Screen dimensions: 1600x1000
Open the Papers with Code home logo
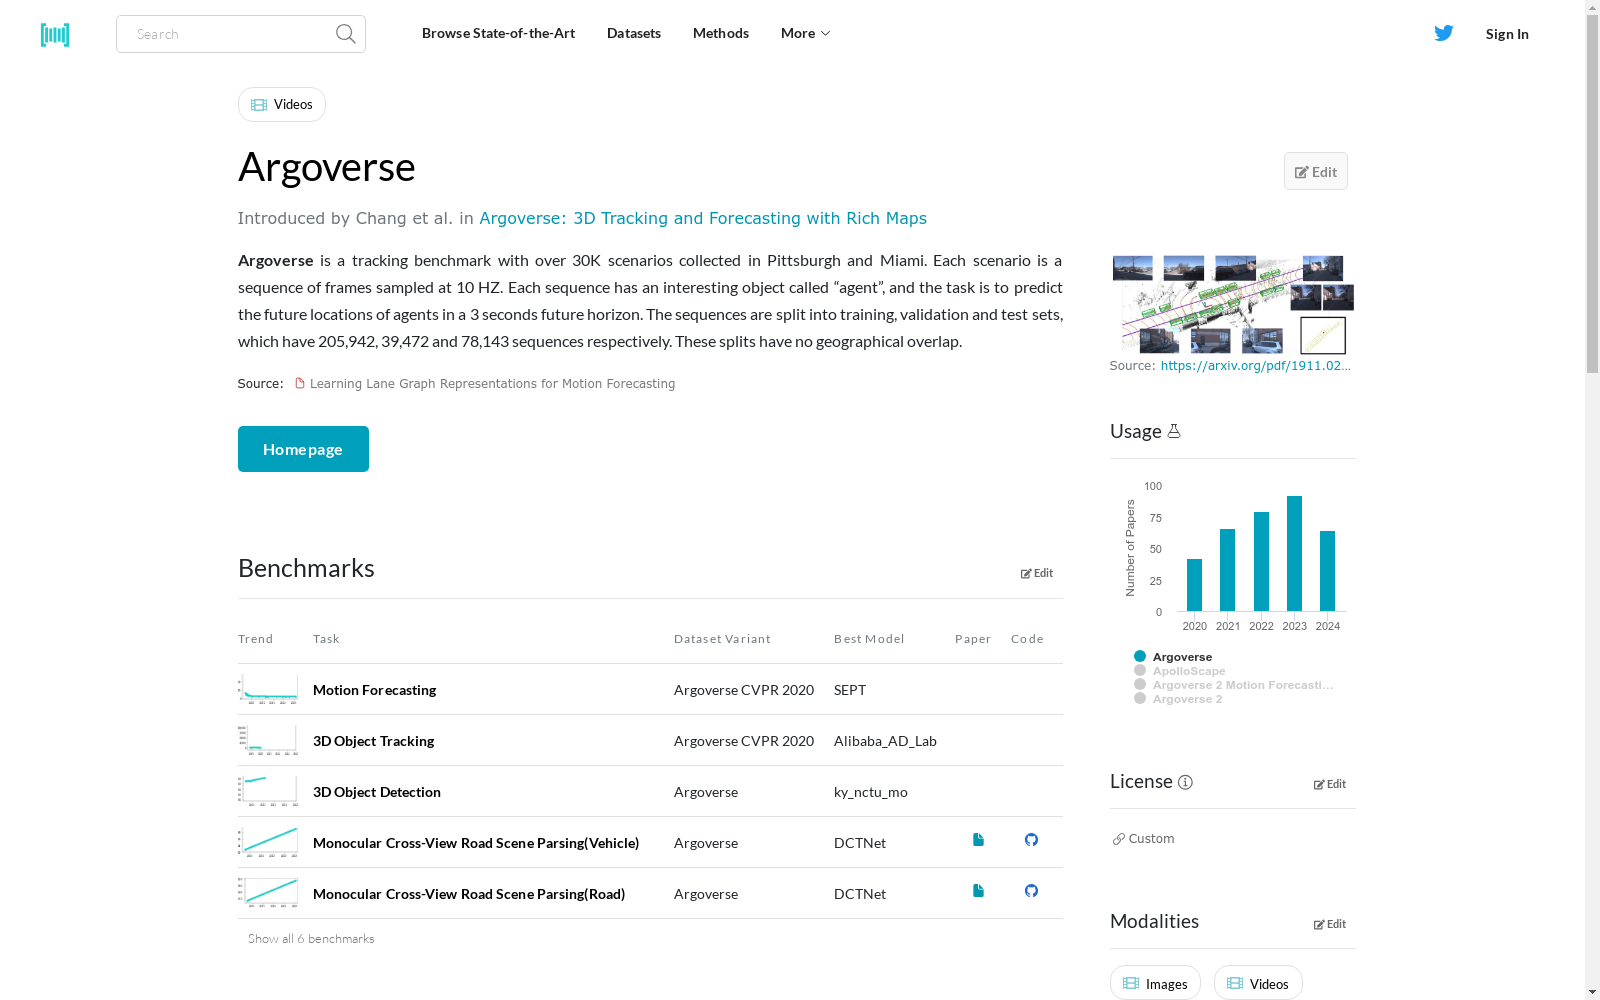55,34
